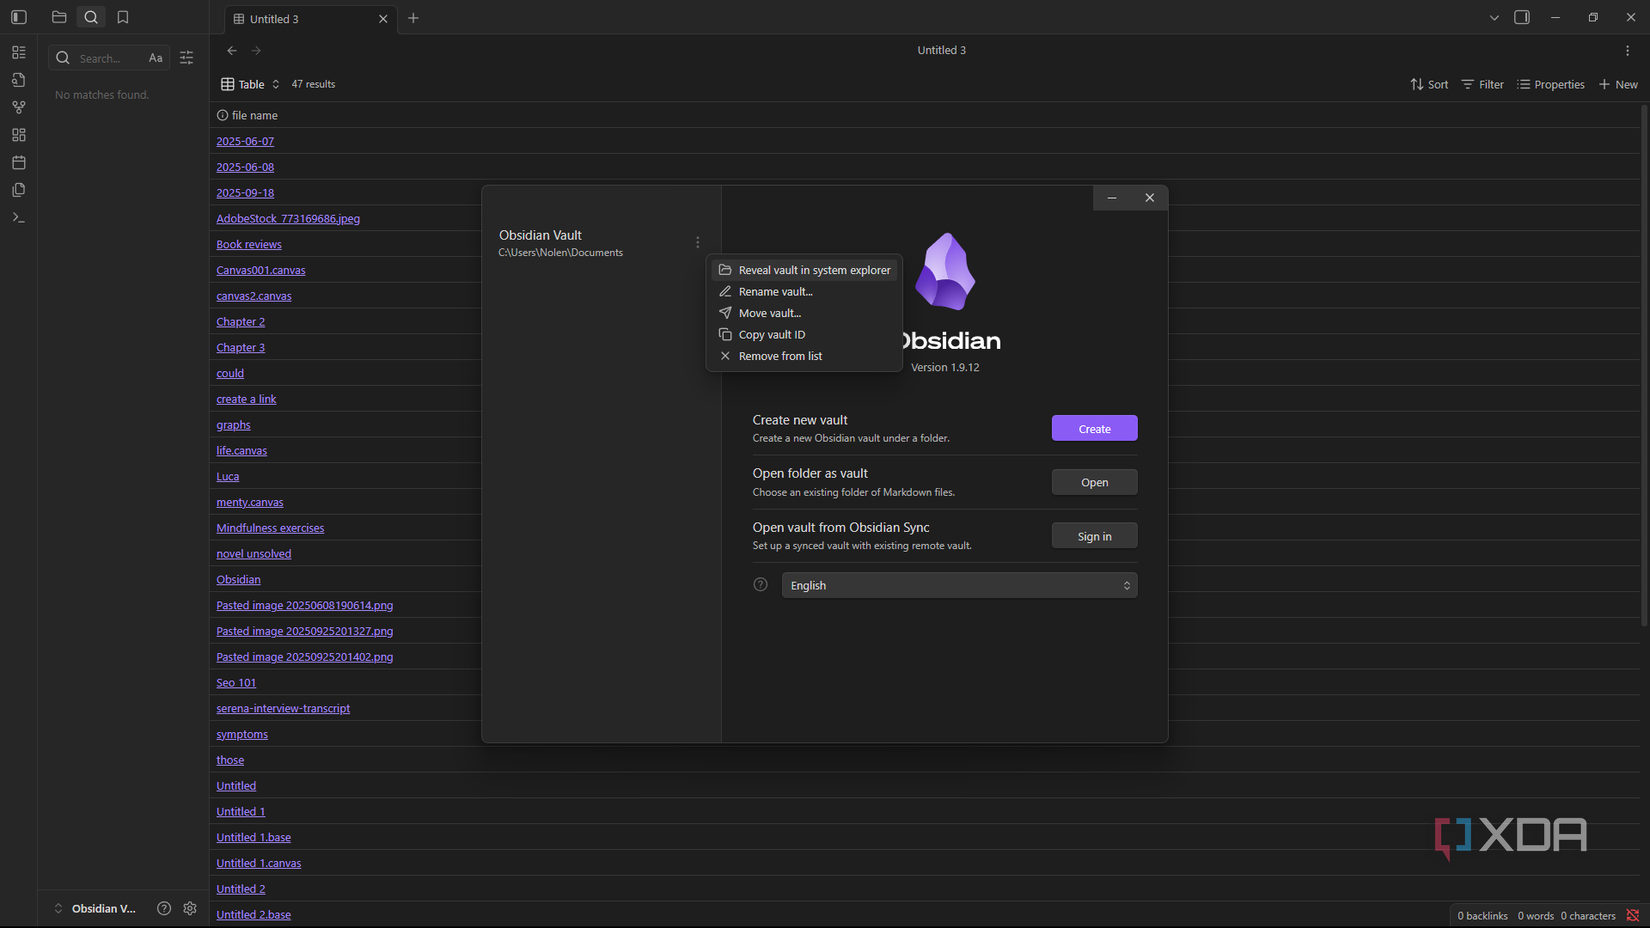Viewport: 1650px width, 928px height.
Task: Open daily note calendar ribbon icon
Action: [x=19, y=162]
